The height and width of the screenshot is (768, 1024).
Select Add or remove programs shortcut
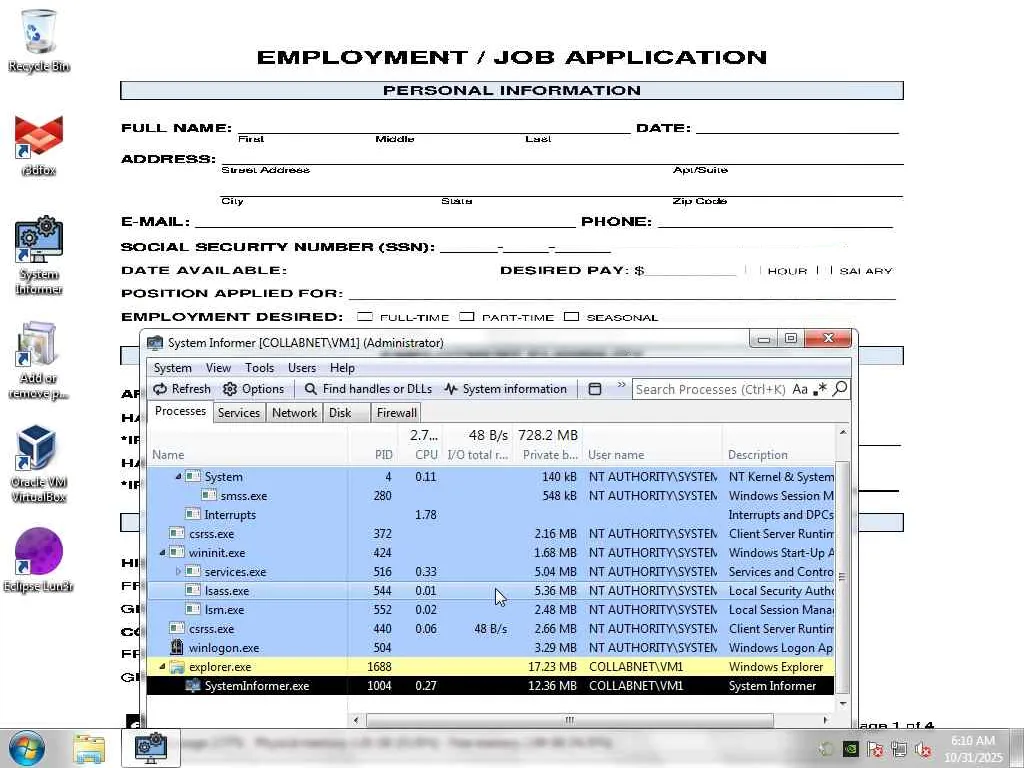click(x=39, y=360)
